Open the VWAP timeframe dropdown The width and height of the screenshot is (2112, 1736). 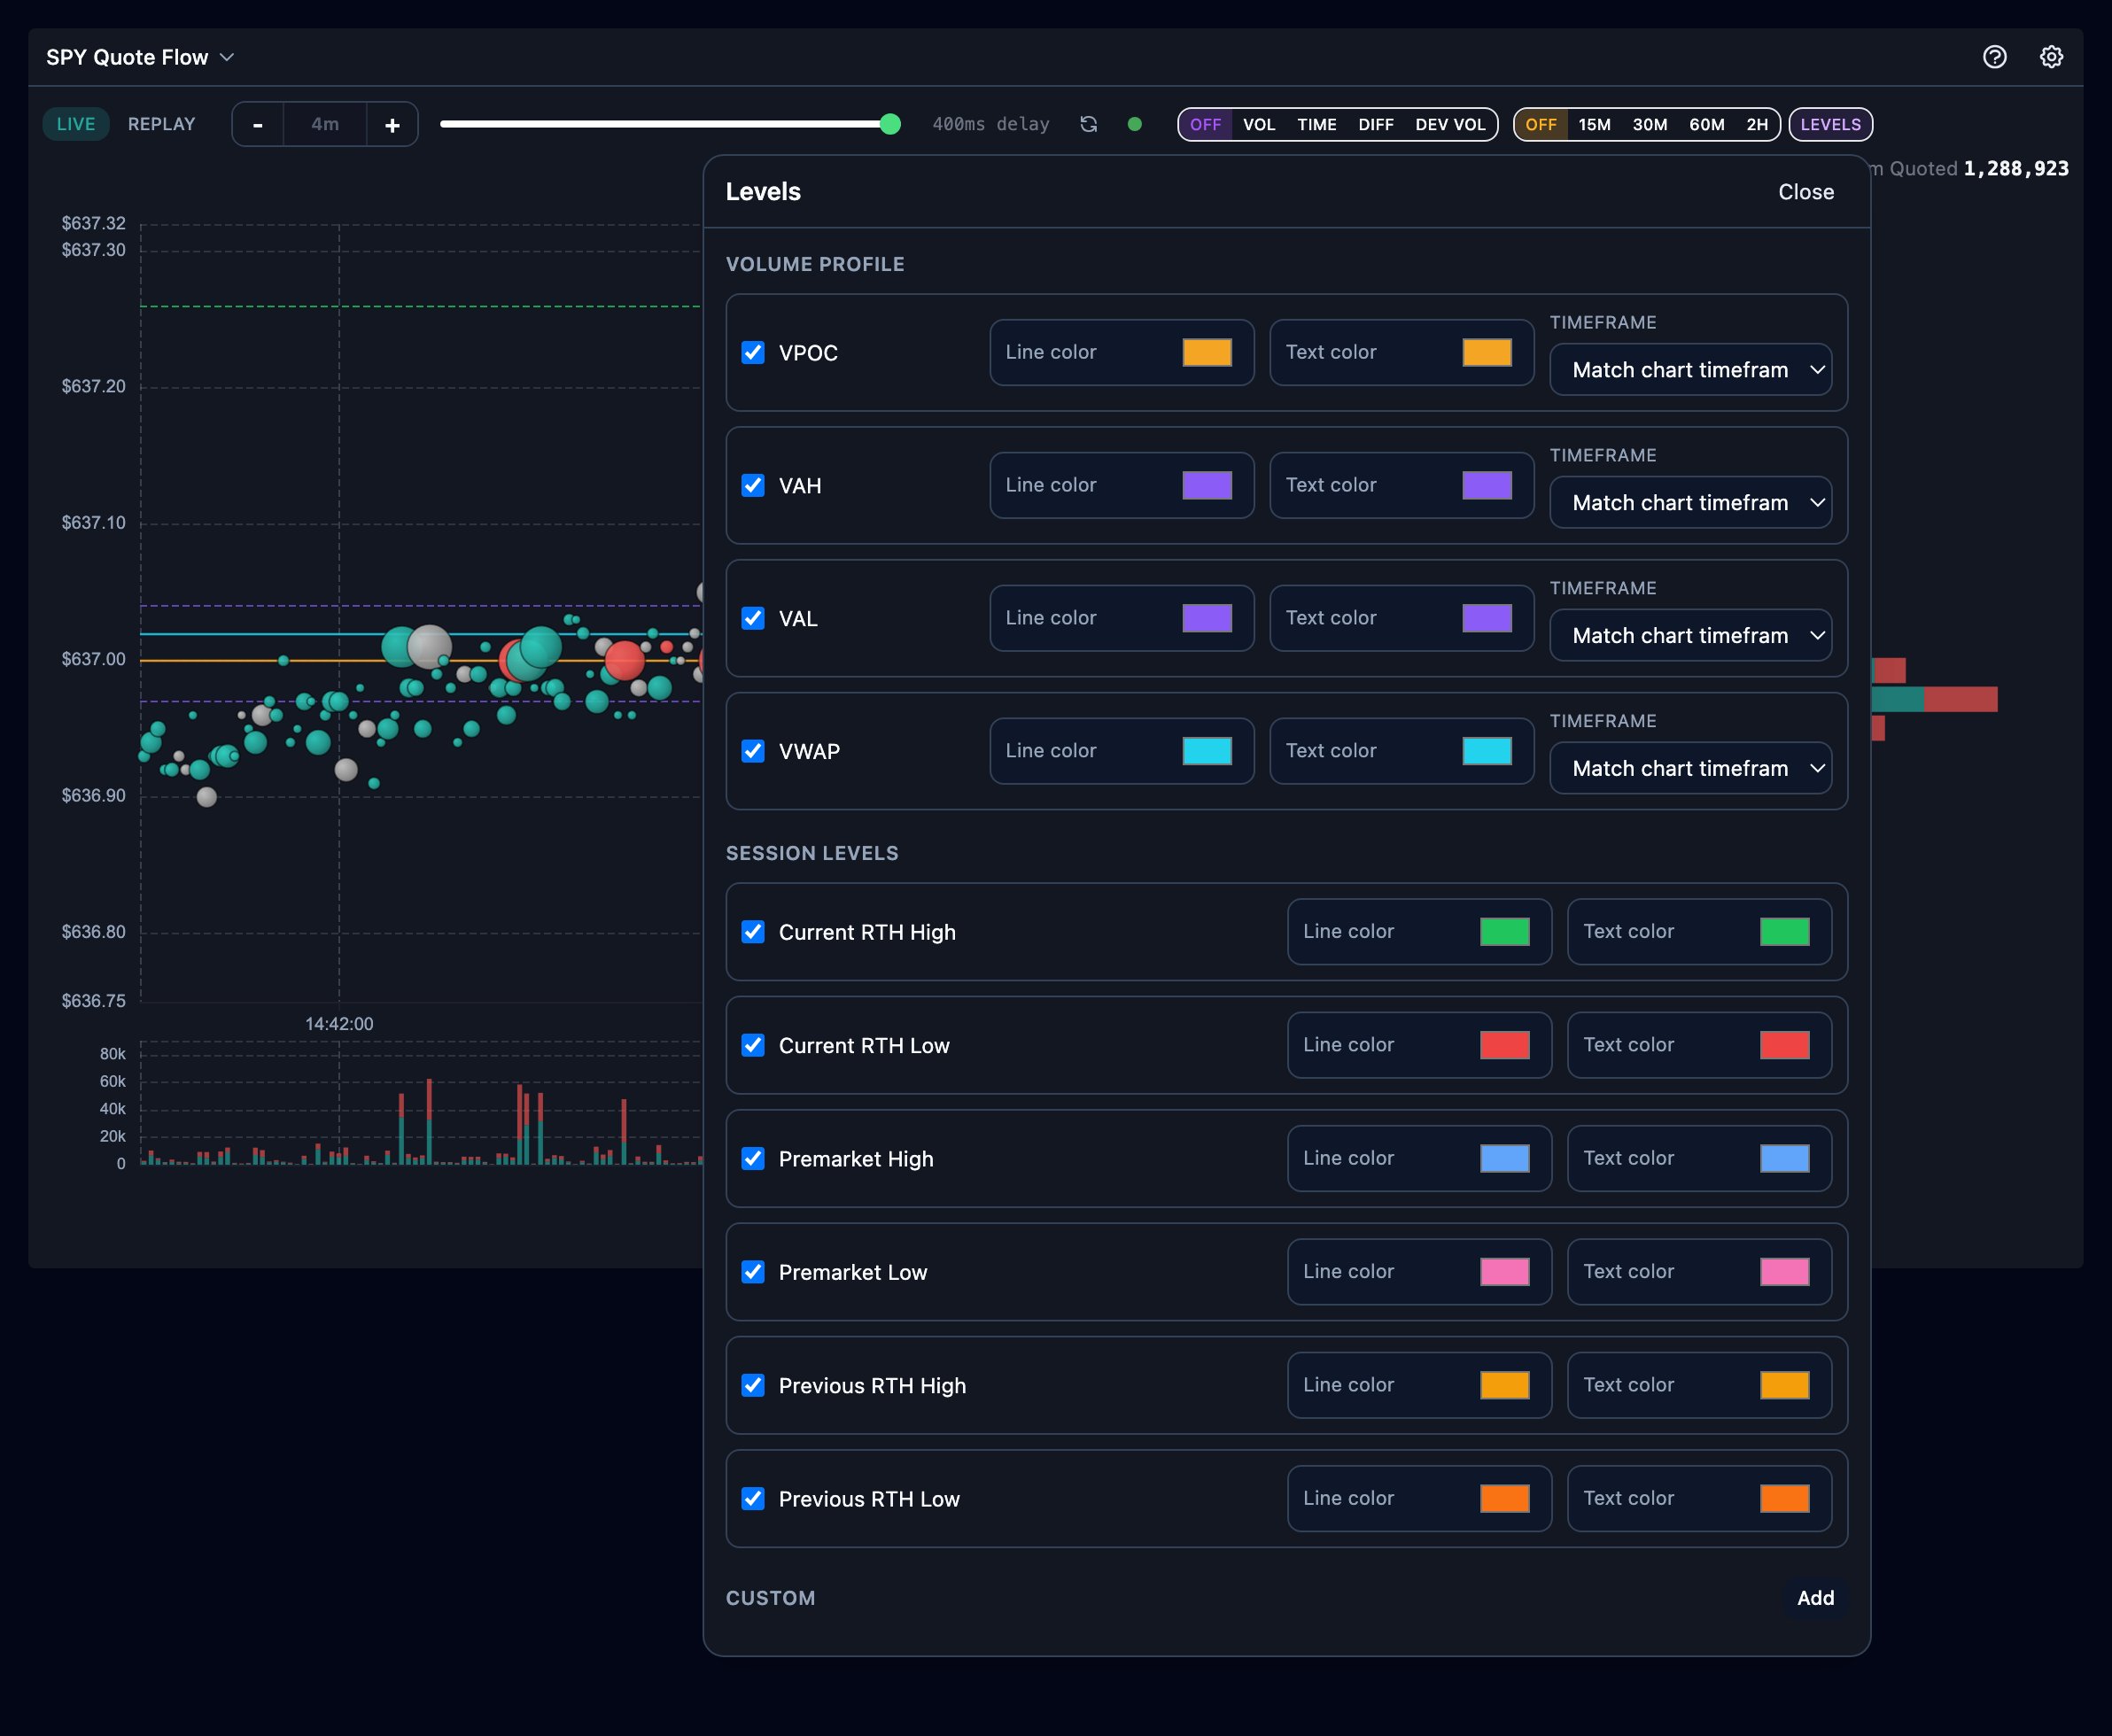(1690, 769)
